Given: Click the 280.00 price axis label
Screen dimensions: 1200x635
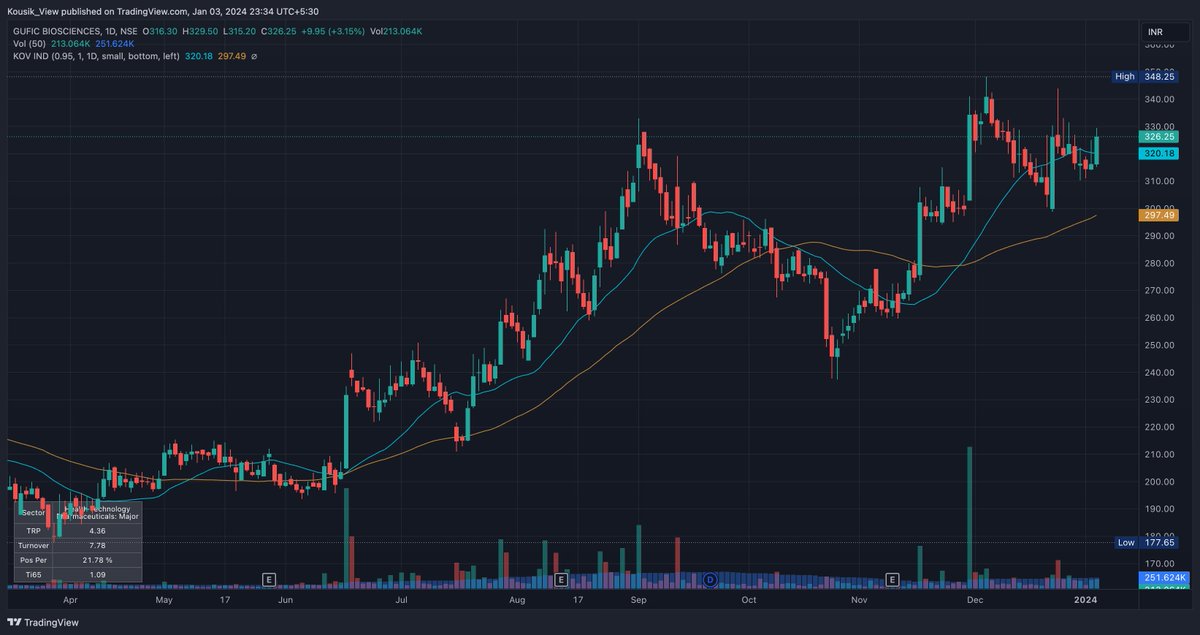Looking at the screenshot, I should click(x=1158, y=263).
